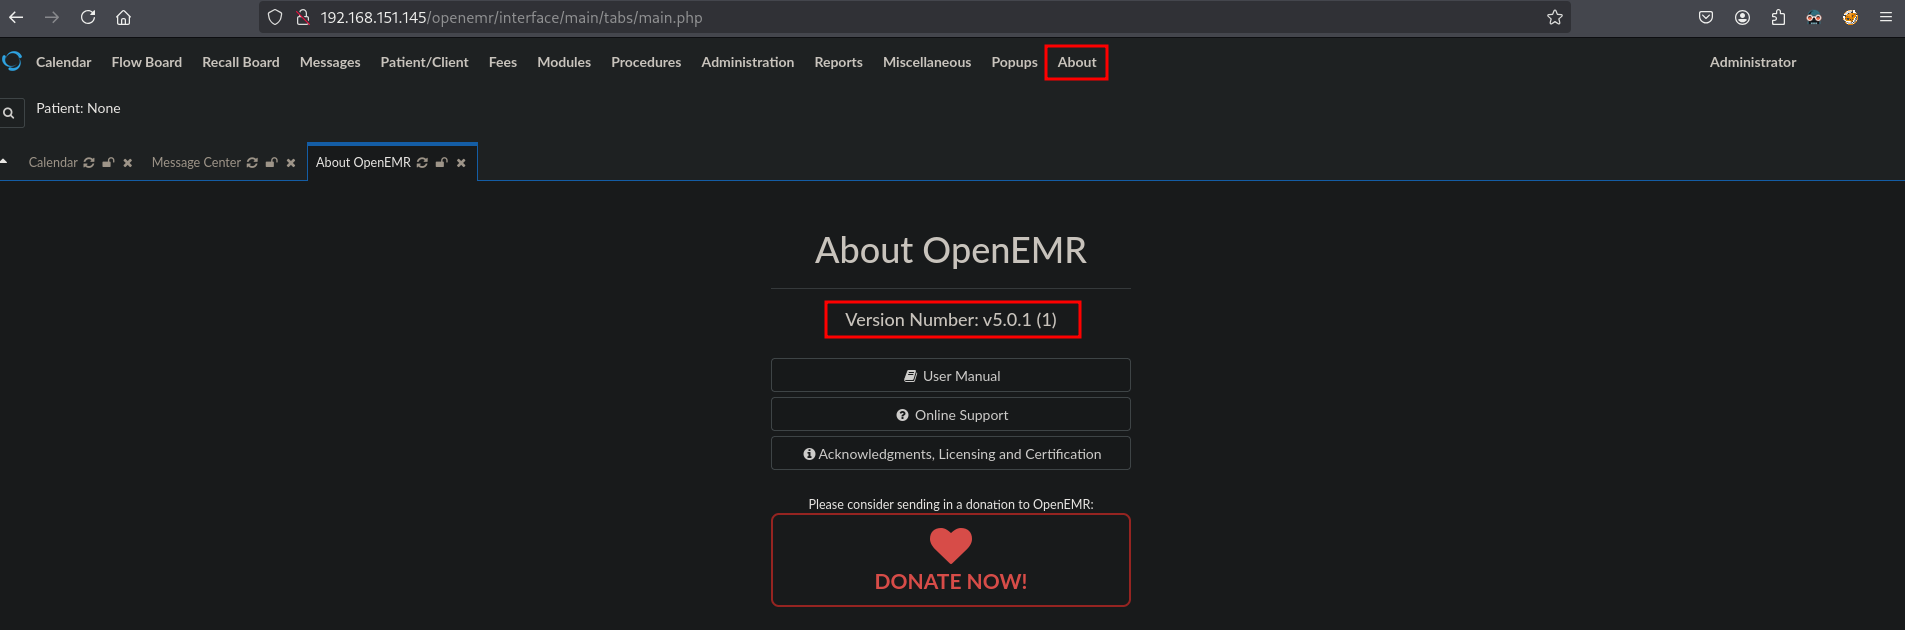Refresh the Message Center tab
Image resolution: width=1905 pixels, height=630 pixels.
[x=252, y=163]
